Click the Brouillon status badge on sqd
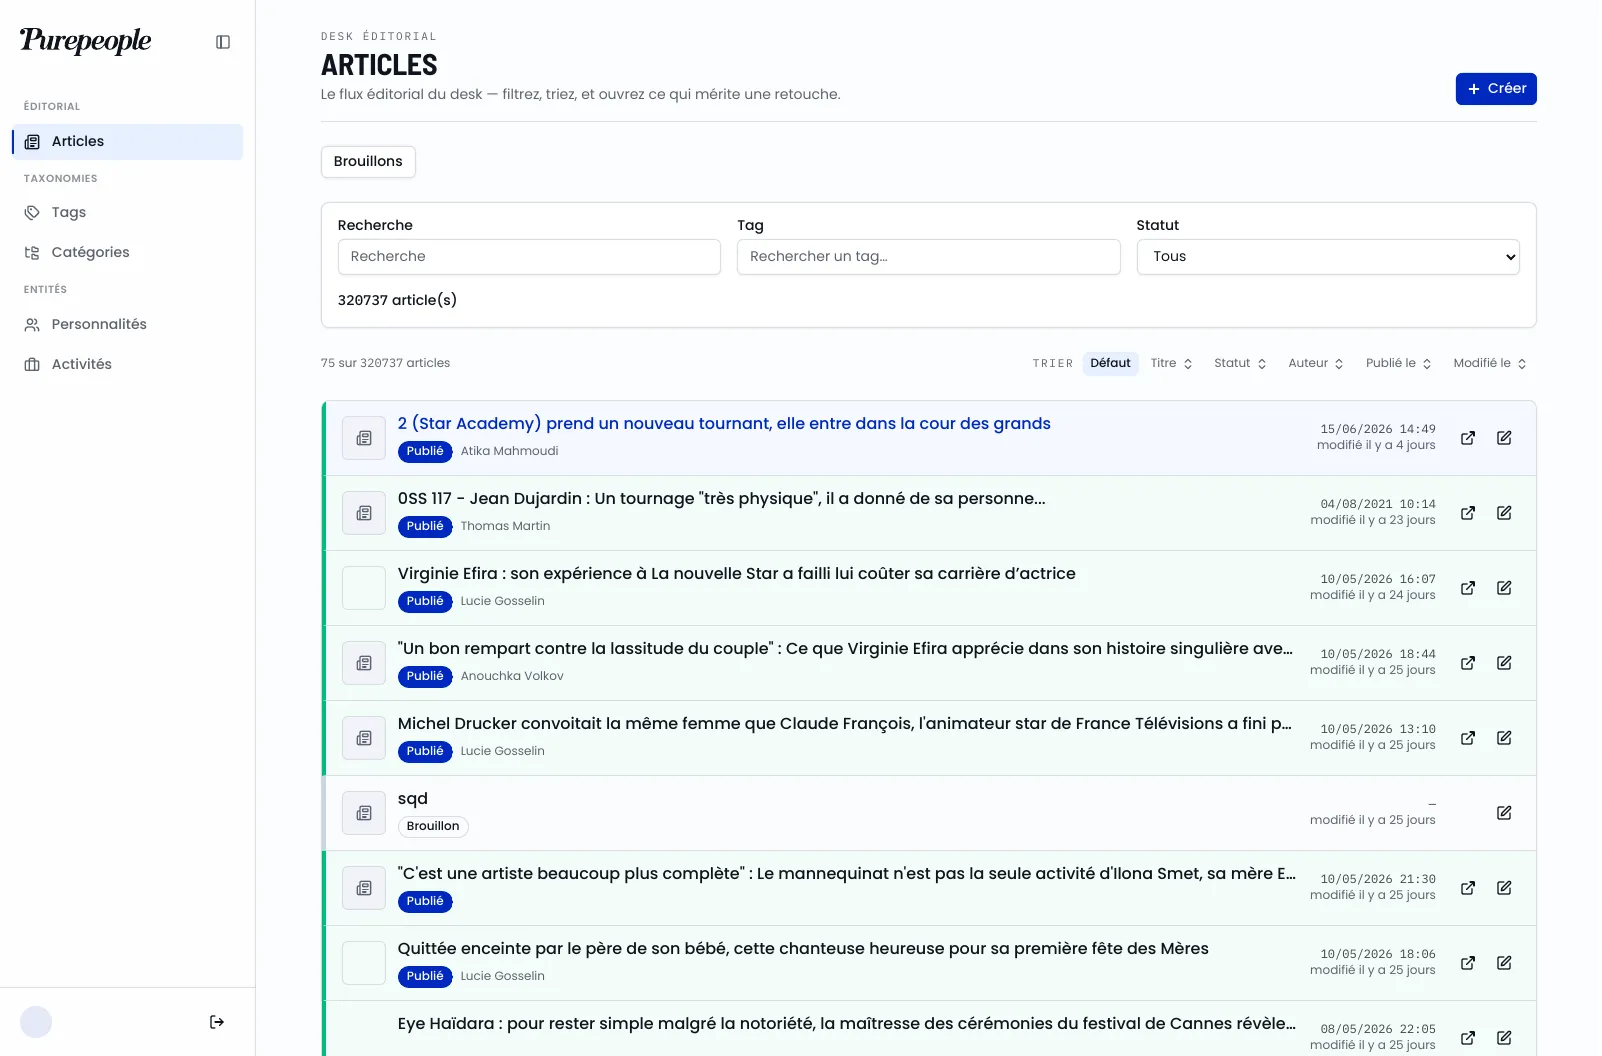This screenshot has width=1602, height=1056. (433, 827)
